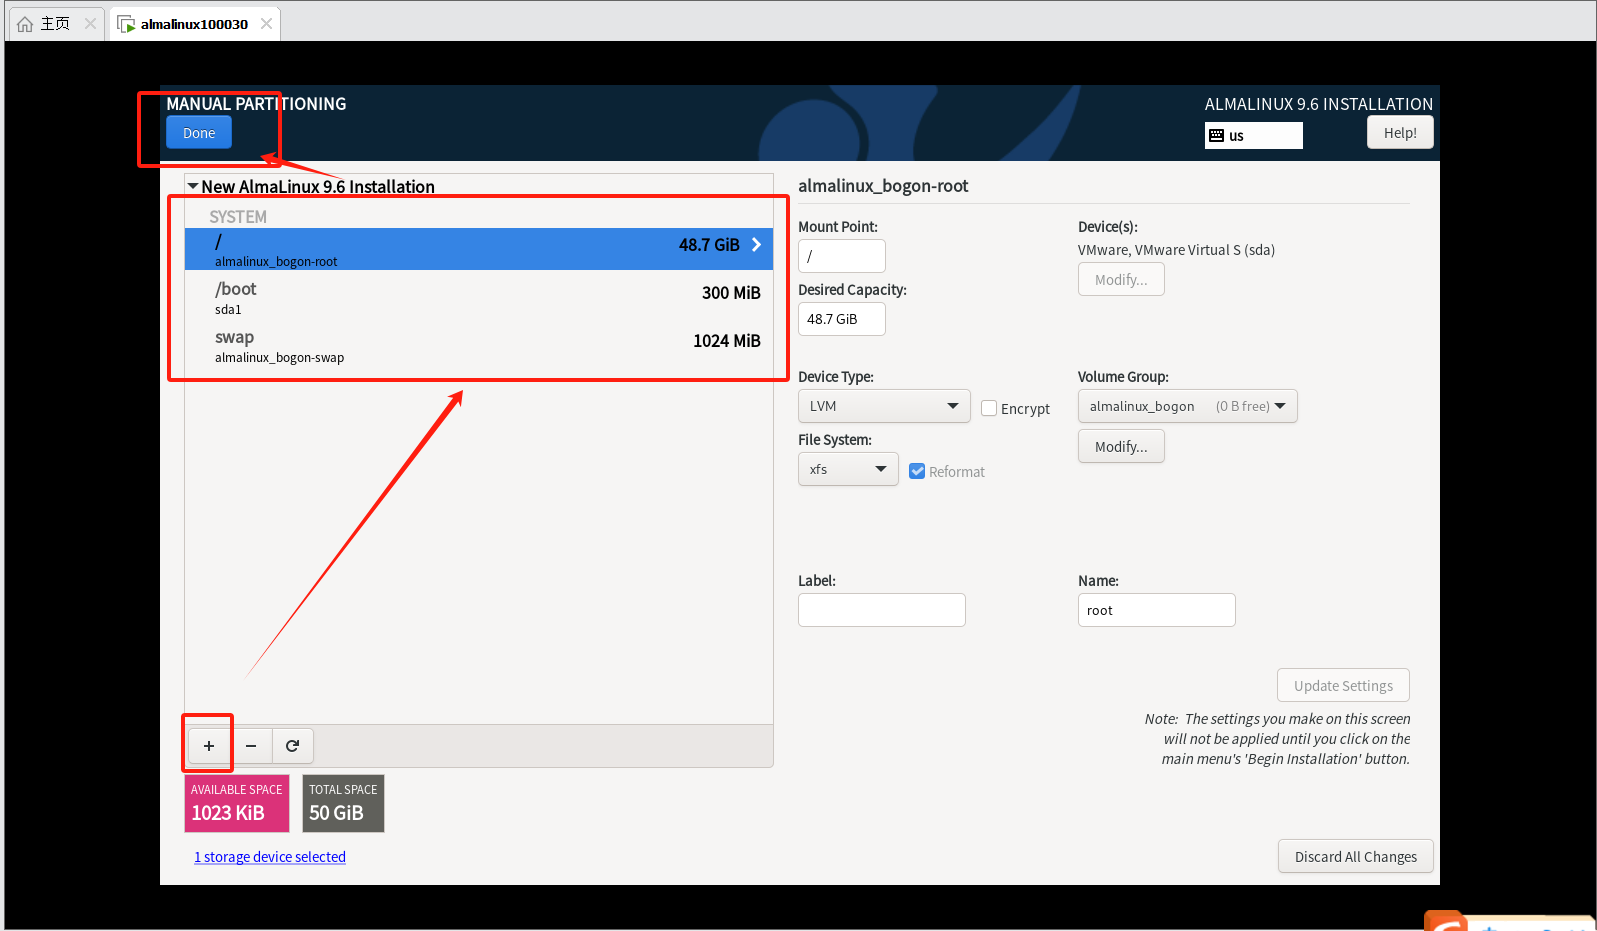Viewport: 1597px width, 931px height.
Task: Close the almalinux100030 tab
Action: [x=266, y=23]
